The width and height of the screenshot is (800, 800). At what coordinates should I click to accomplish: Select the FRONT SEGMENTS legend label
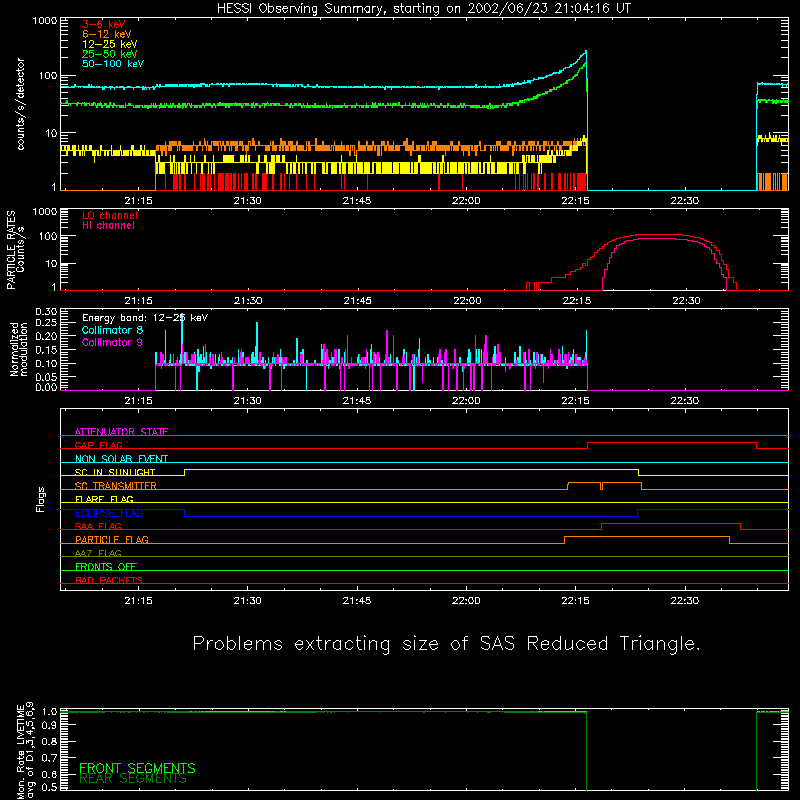tap(137, 768)
